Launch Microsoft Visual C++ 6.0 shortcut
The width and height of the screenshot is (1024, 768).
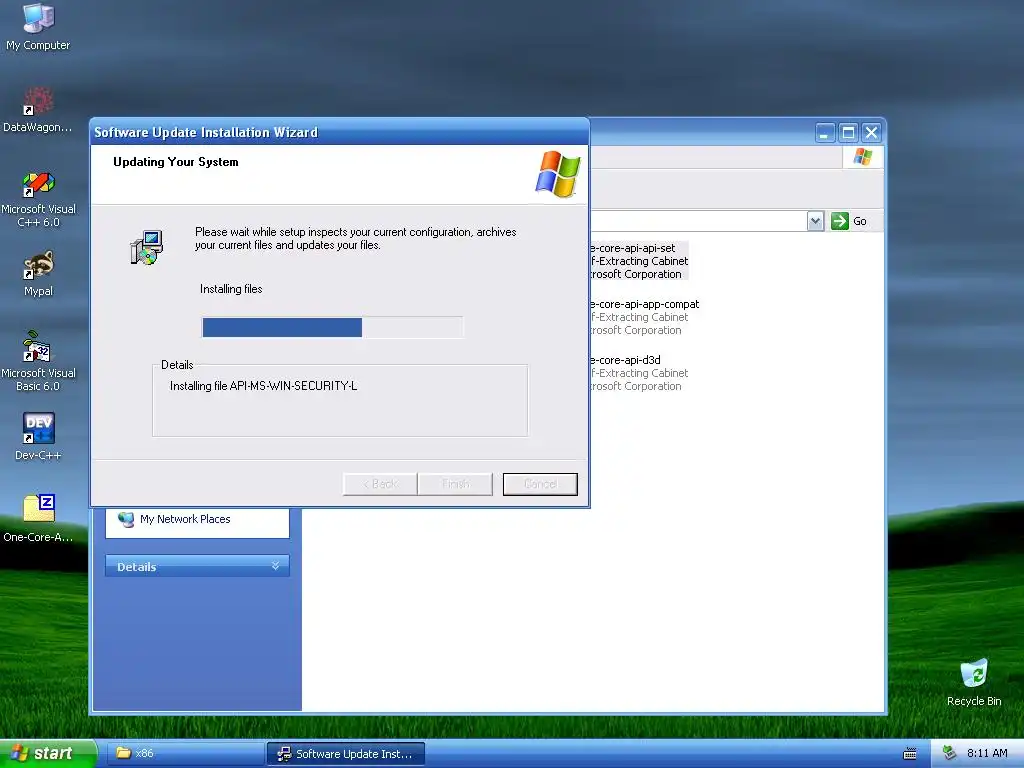[38, 199]
